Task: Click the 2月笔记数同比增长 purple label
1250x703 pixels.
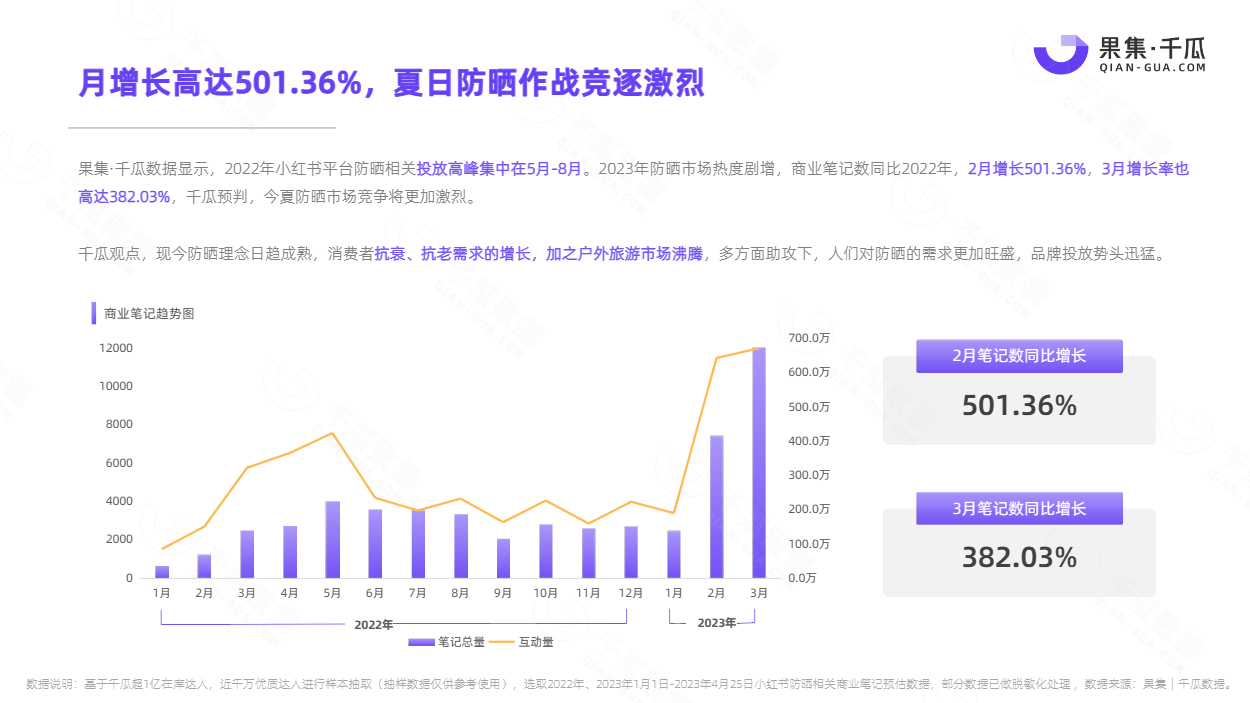Action: pyautogui.click(x=1019, y=356)
